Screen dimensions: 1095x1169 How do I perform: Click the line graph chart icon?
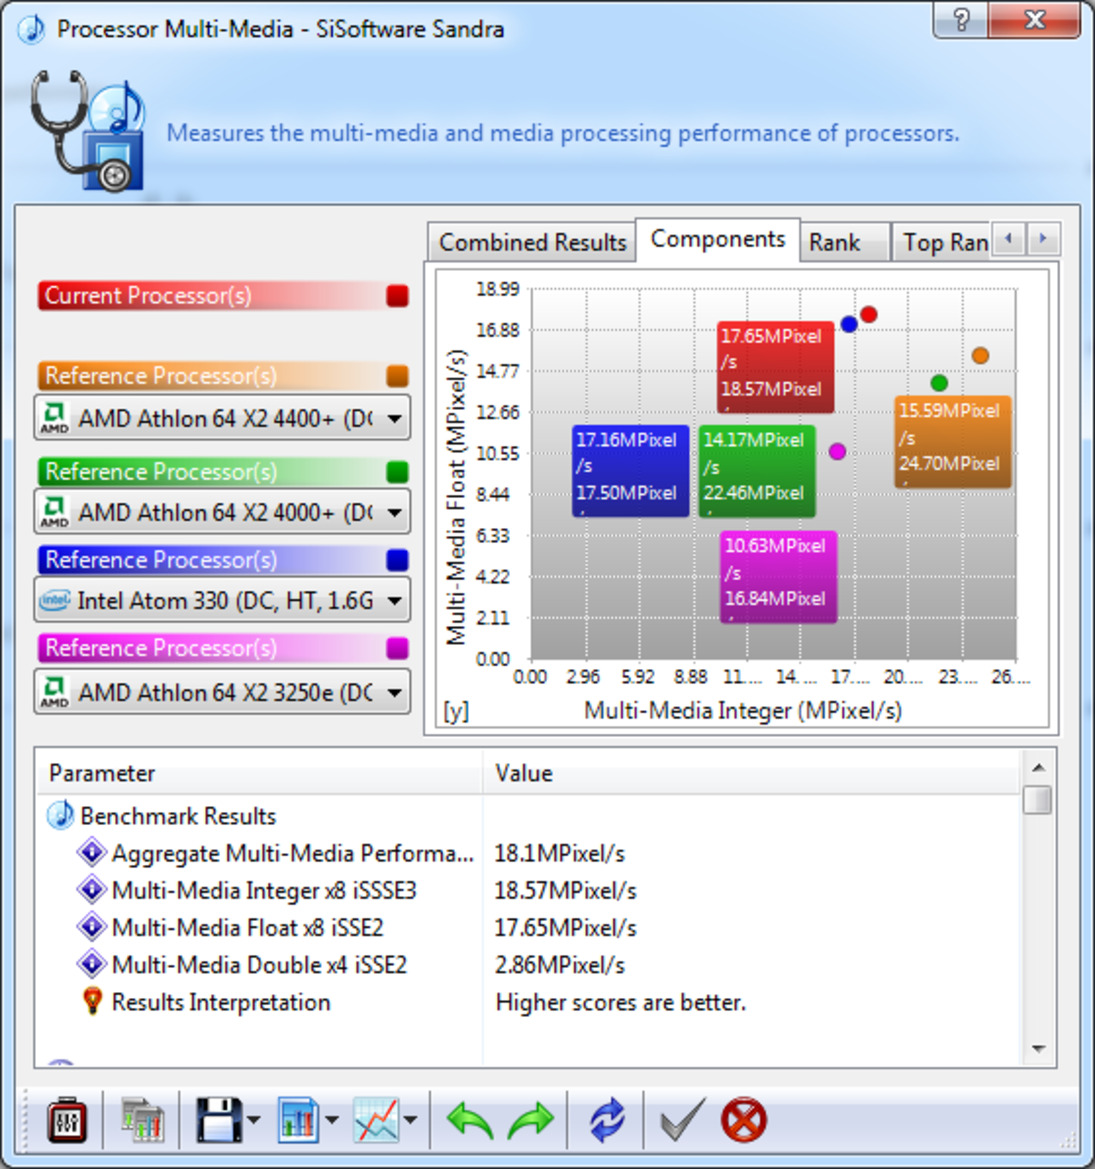(x=376, y=1120)
